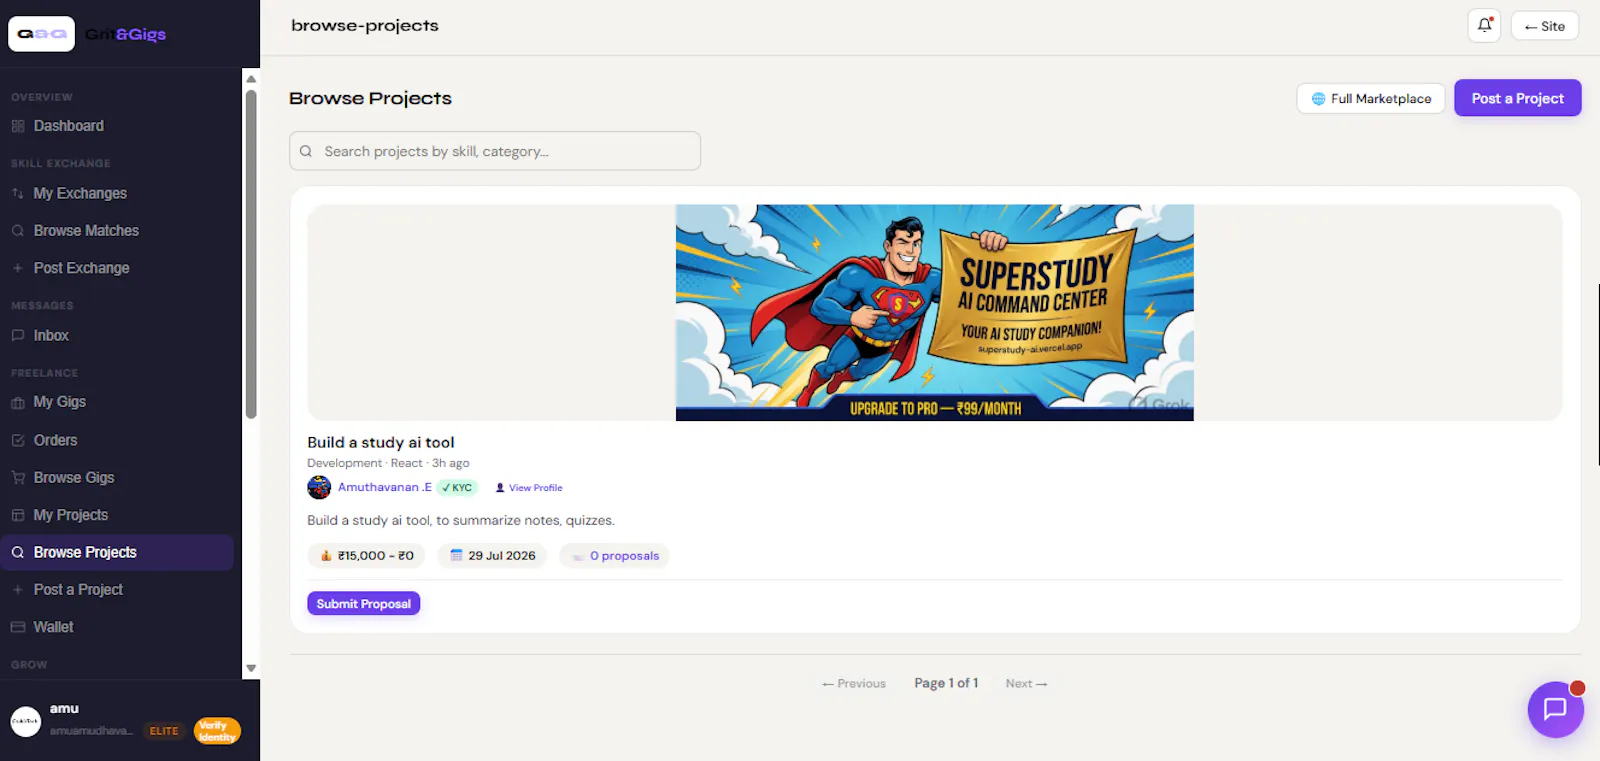Click the KYC verified badge
Screen dimensions: 1600x761
point(457,488)
